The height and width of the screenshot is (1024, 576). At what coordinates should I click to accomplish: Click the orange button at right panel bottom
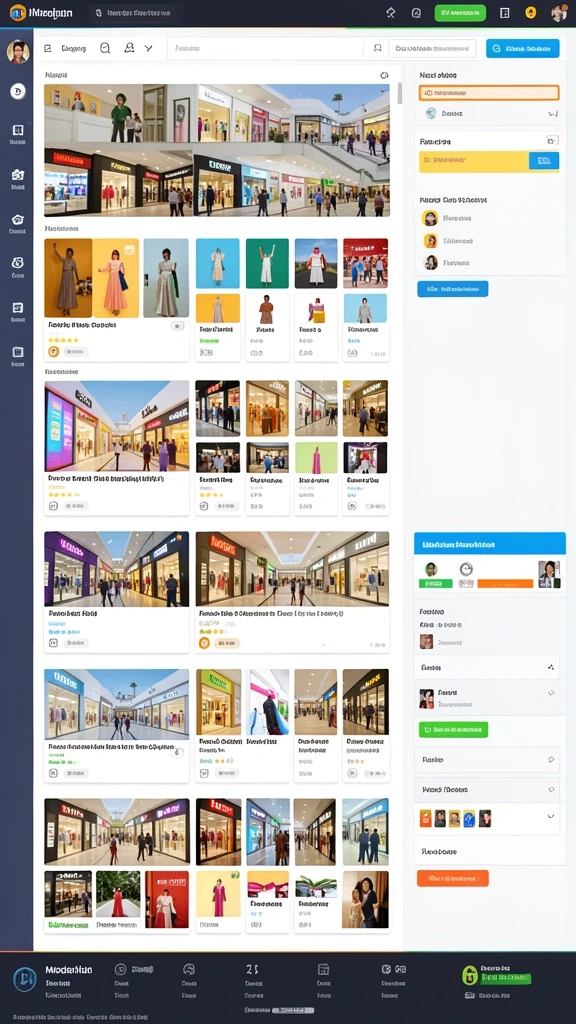tap(453, 878)
